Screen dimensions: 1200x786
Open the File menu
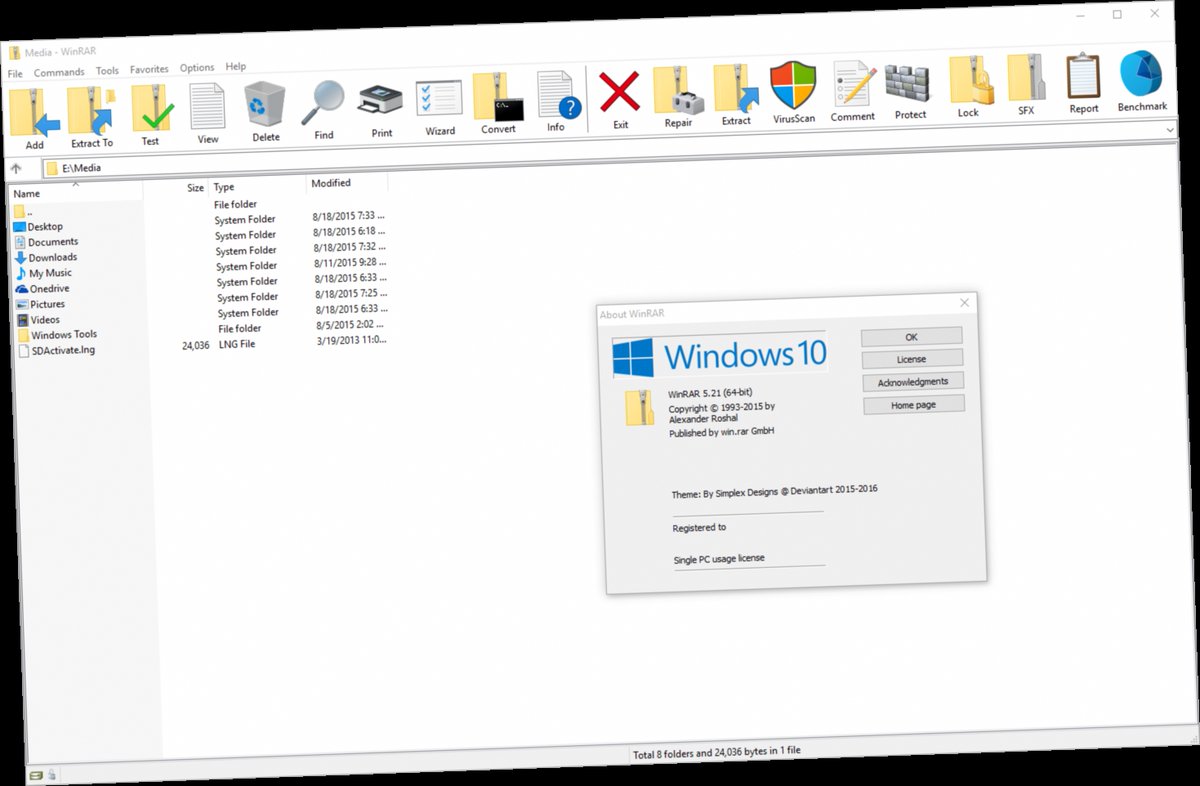coord(15,74)
